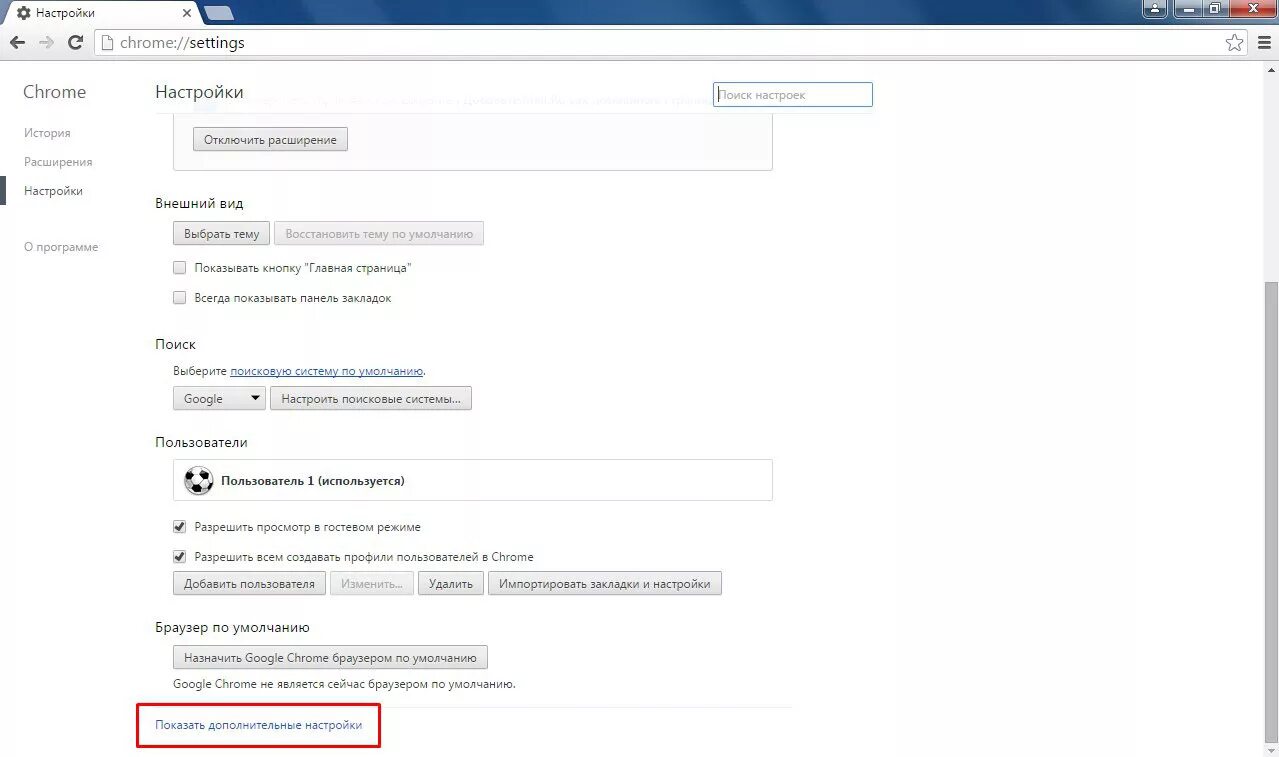Click Импортировать закладки и настройки button

click(x=605, y=584)
